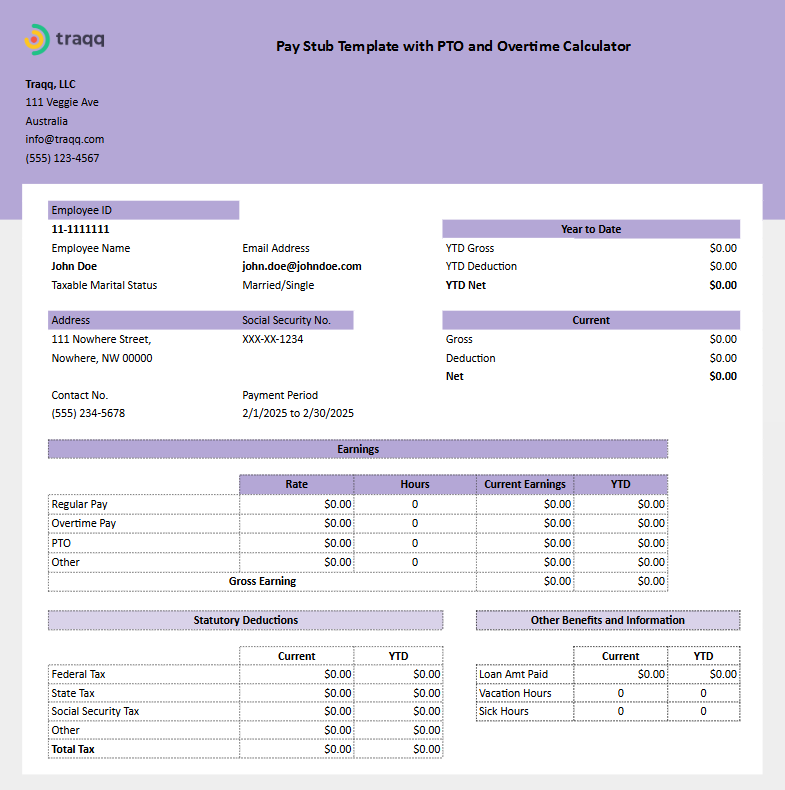Click the YTD Gross amount value
The width and height of the screenshot is (785, 790).
722,248
